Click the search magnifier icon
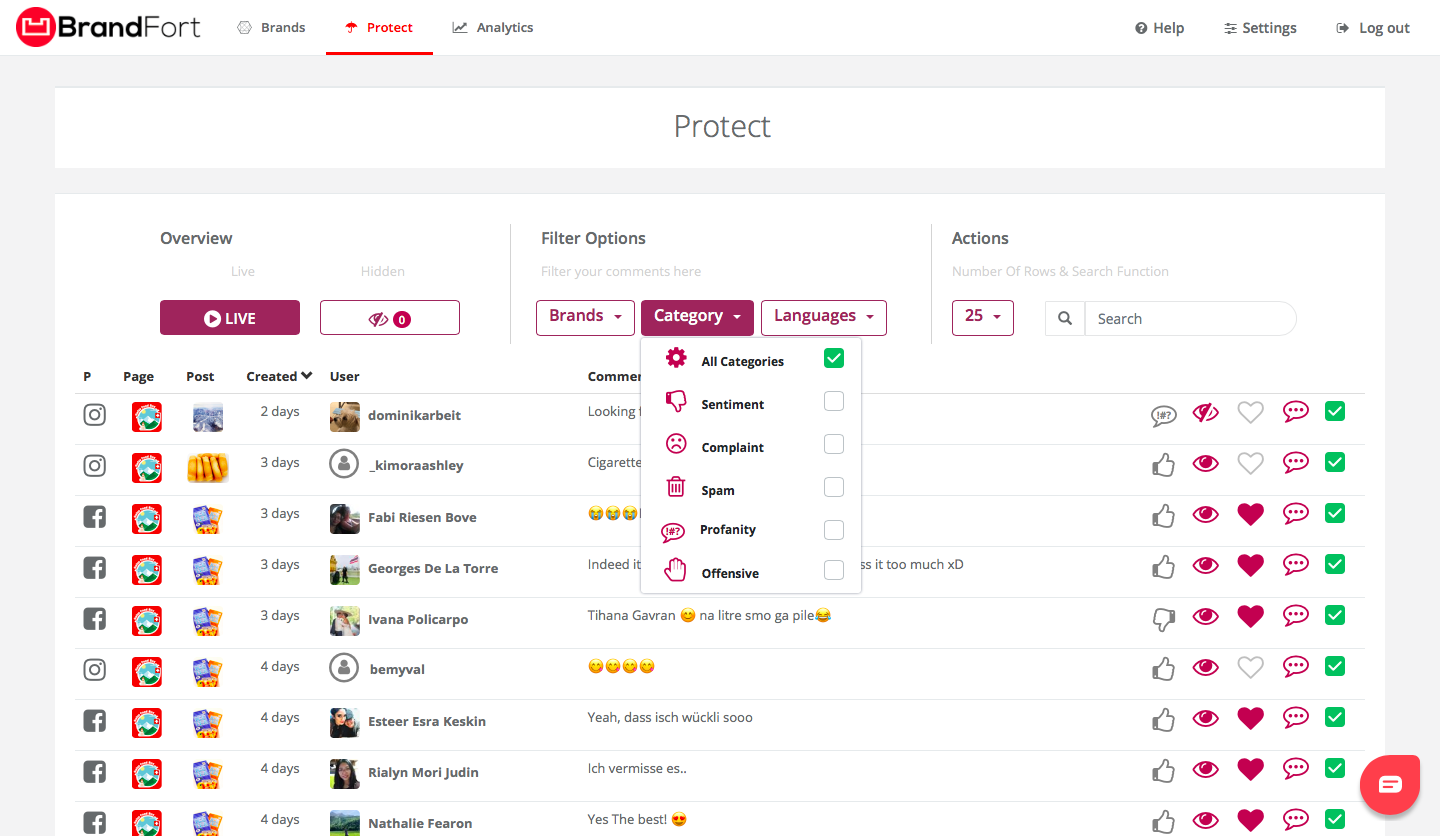The height and width of the screenshot is (836, 1440). click(1065, 319)
